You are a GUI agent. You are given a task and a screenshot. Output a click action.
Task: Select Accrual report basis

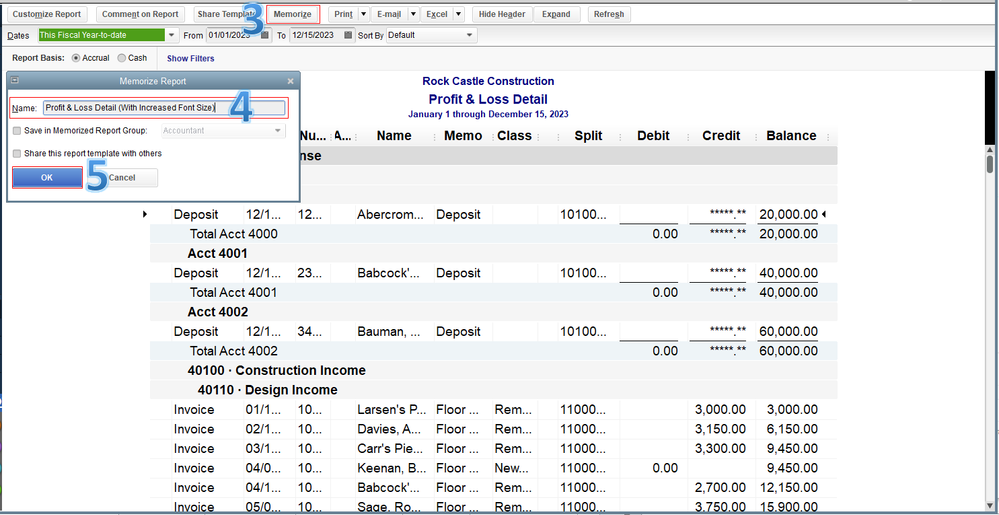point(76,58)
